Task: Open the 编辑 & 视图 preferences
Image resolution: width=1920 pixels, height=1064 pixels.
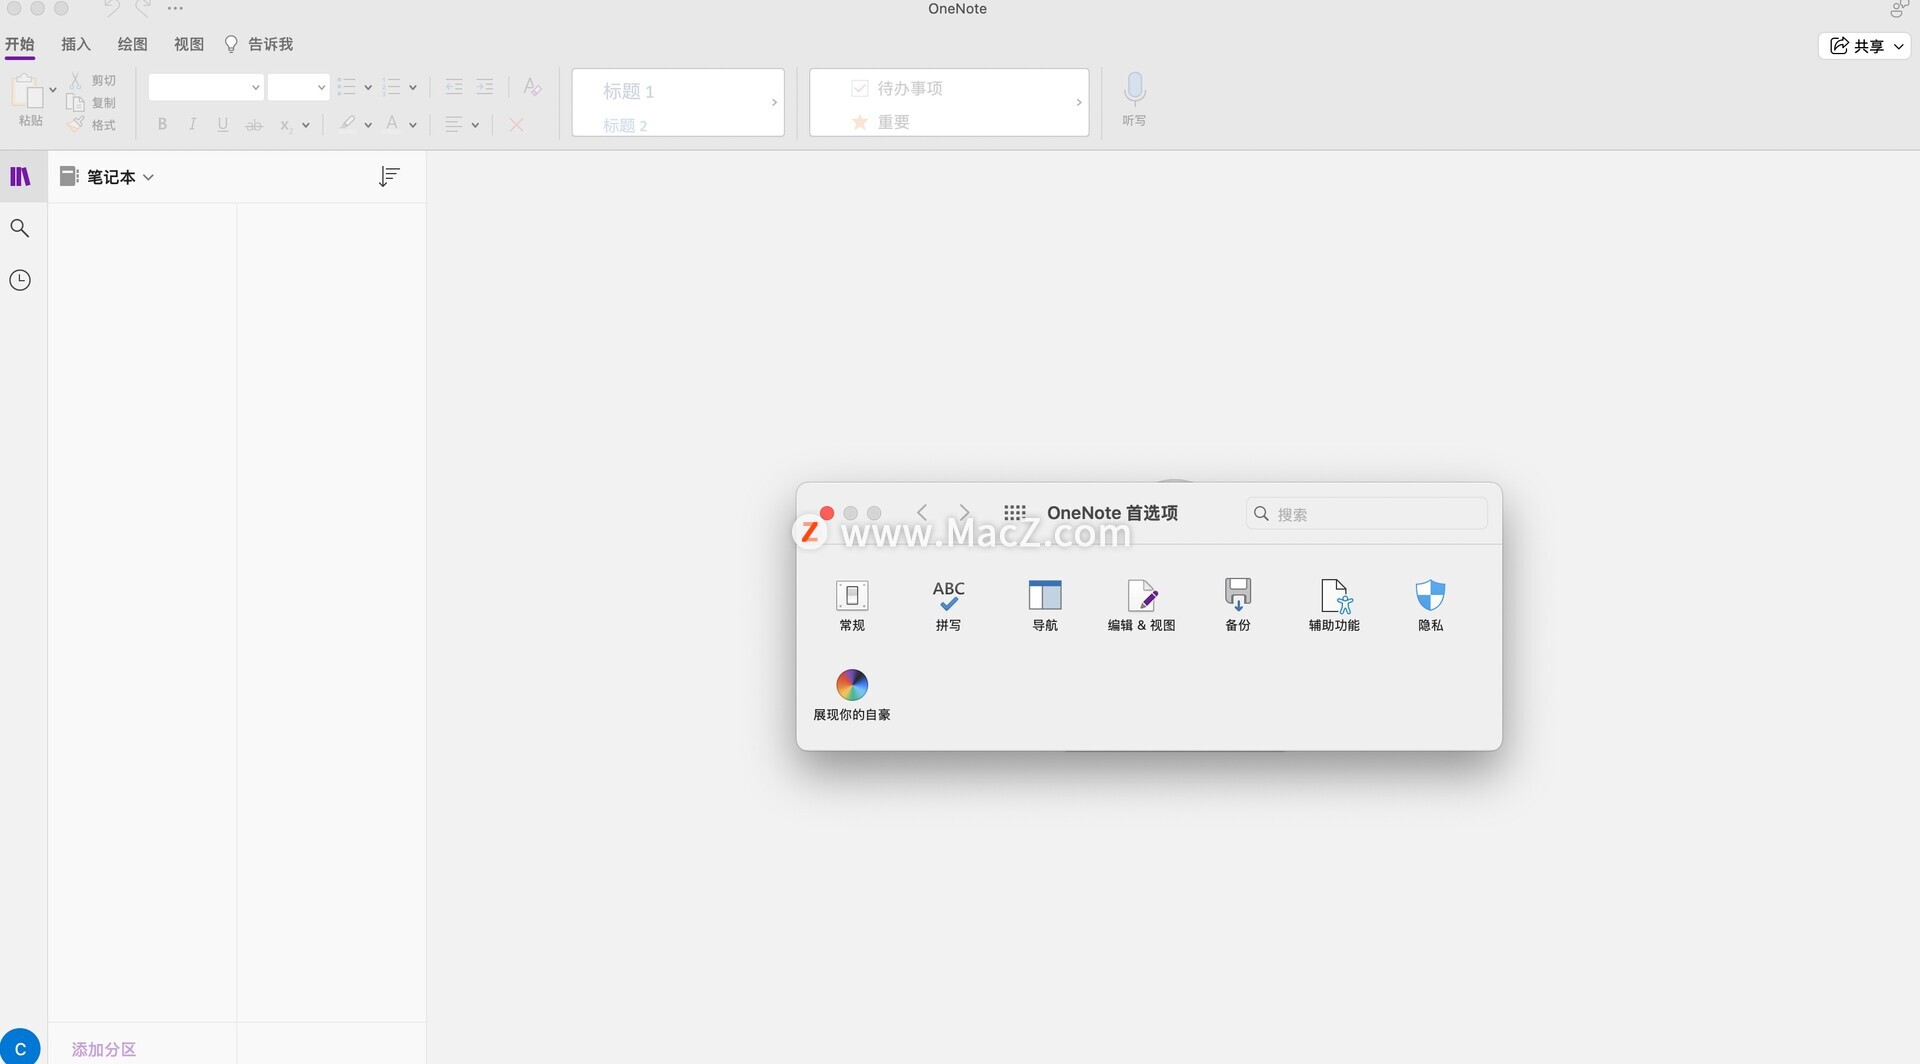Action: (1141, 605)
